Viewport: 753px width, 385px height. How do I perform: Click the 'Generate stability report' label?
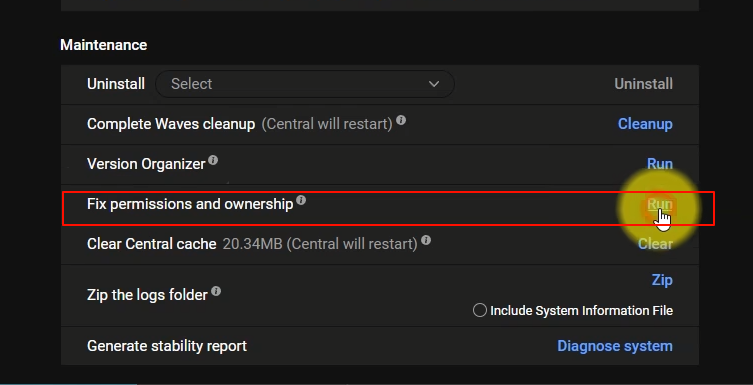(167, 346)
